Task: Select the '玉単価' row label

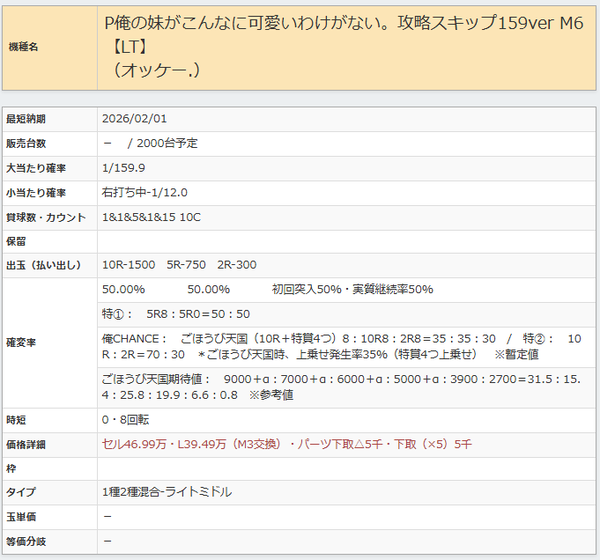Action: [x=21, y=517]
